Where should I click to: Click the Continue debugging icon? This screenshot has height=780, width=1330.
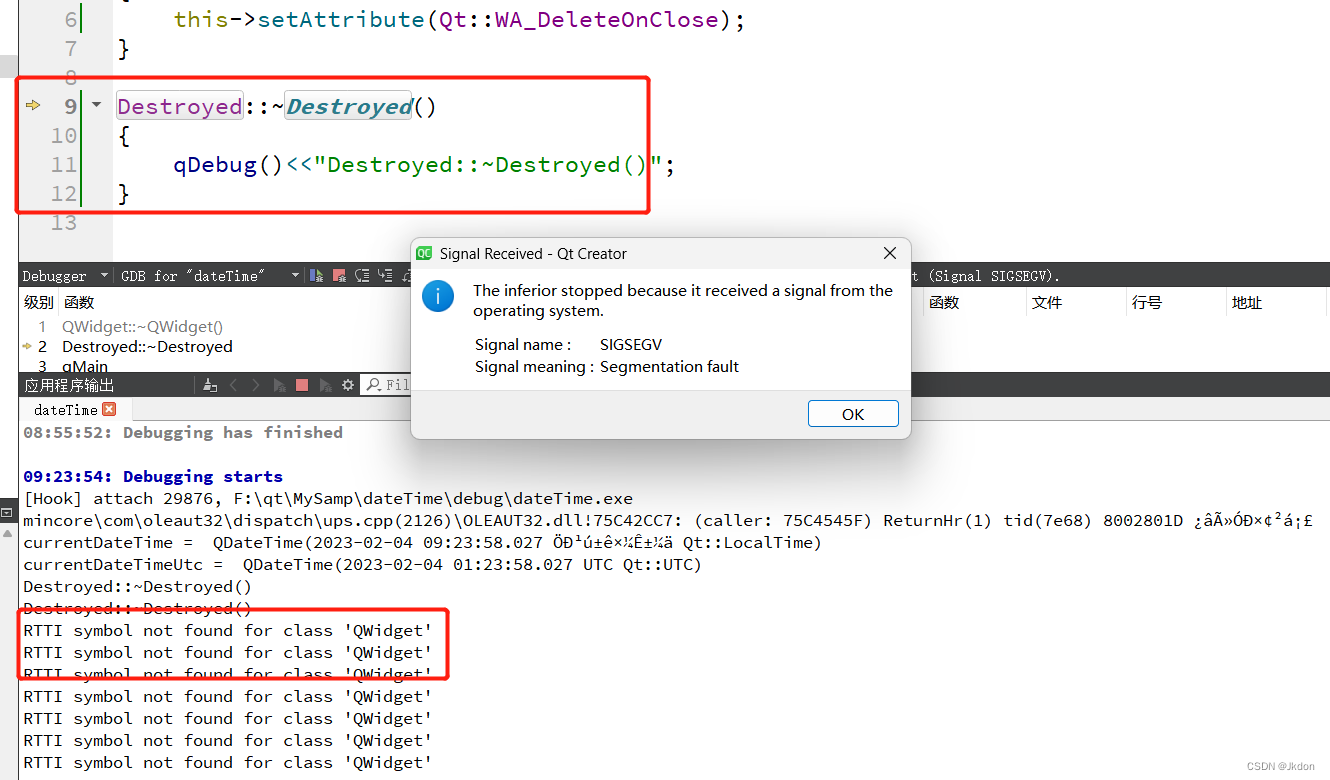tap(315, 276)
